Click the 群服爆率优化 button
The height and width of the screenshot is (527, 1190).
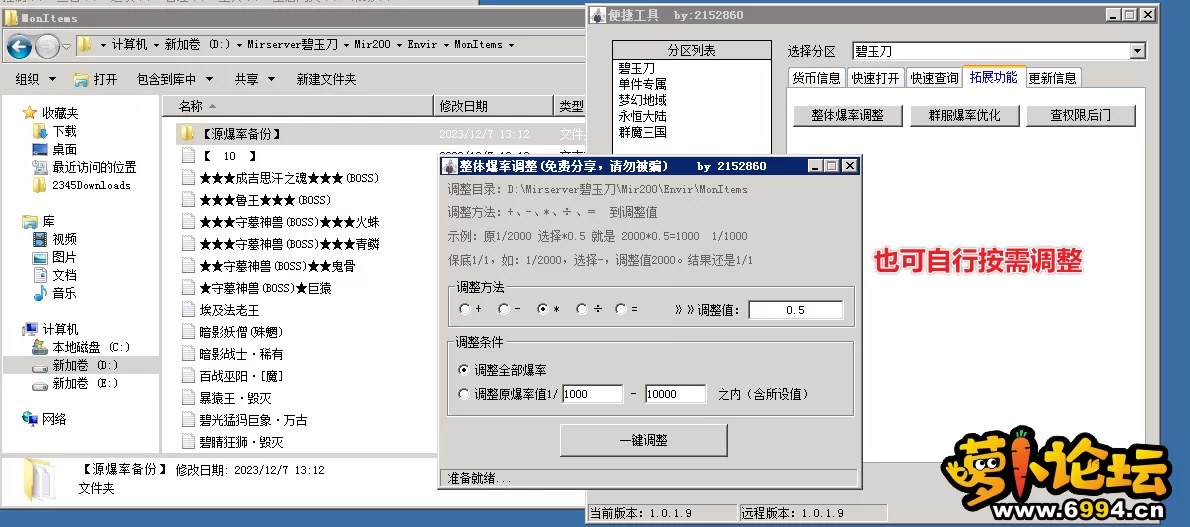coord(964,115)
